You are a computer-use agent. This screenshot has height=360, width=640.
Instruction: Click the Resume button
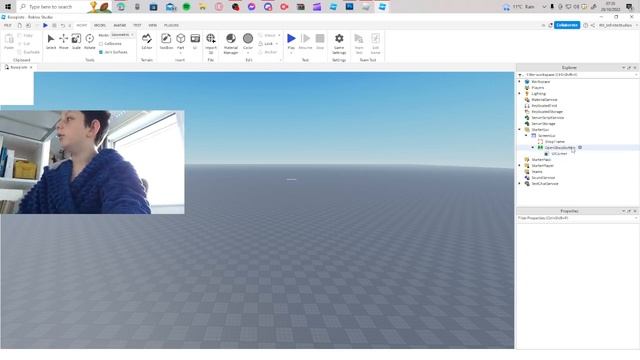[x=305, y=41]
